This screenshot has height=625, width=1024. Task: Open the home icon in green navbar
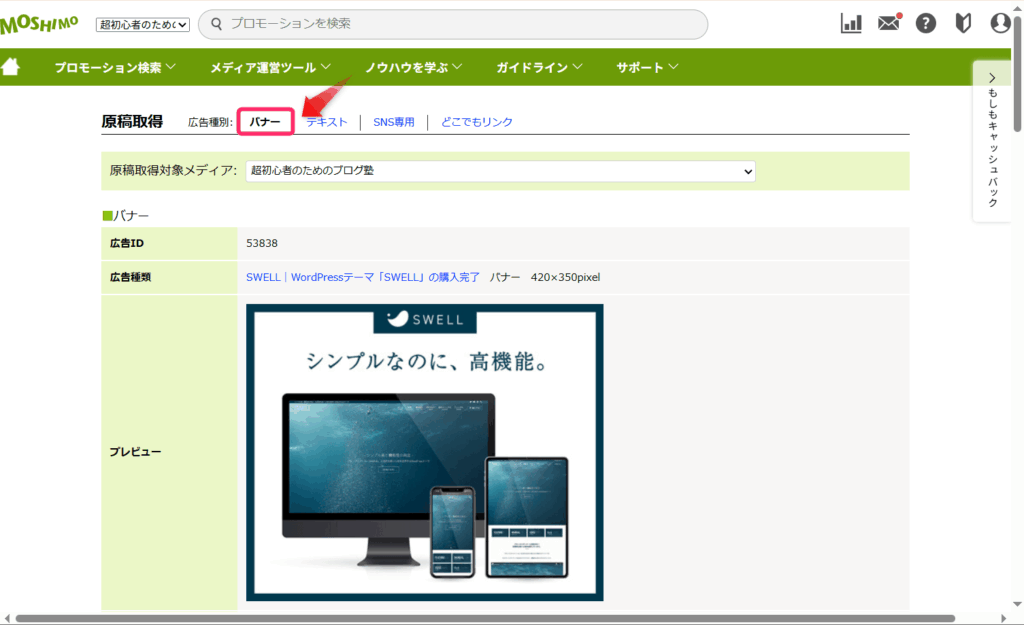pyautogui.click(x=10, y=67)
